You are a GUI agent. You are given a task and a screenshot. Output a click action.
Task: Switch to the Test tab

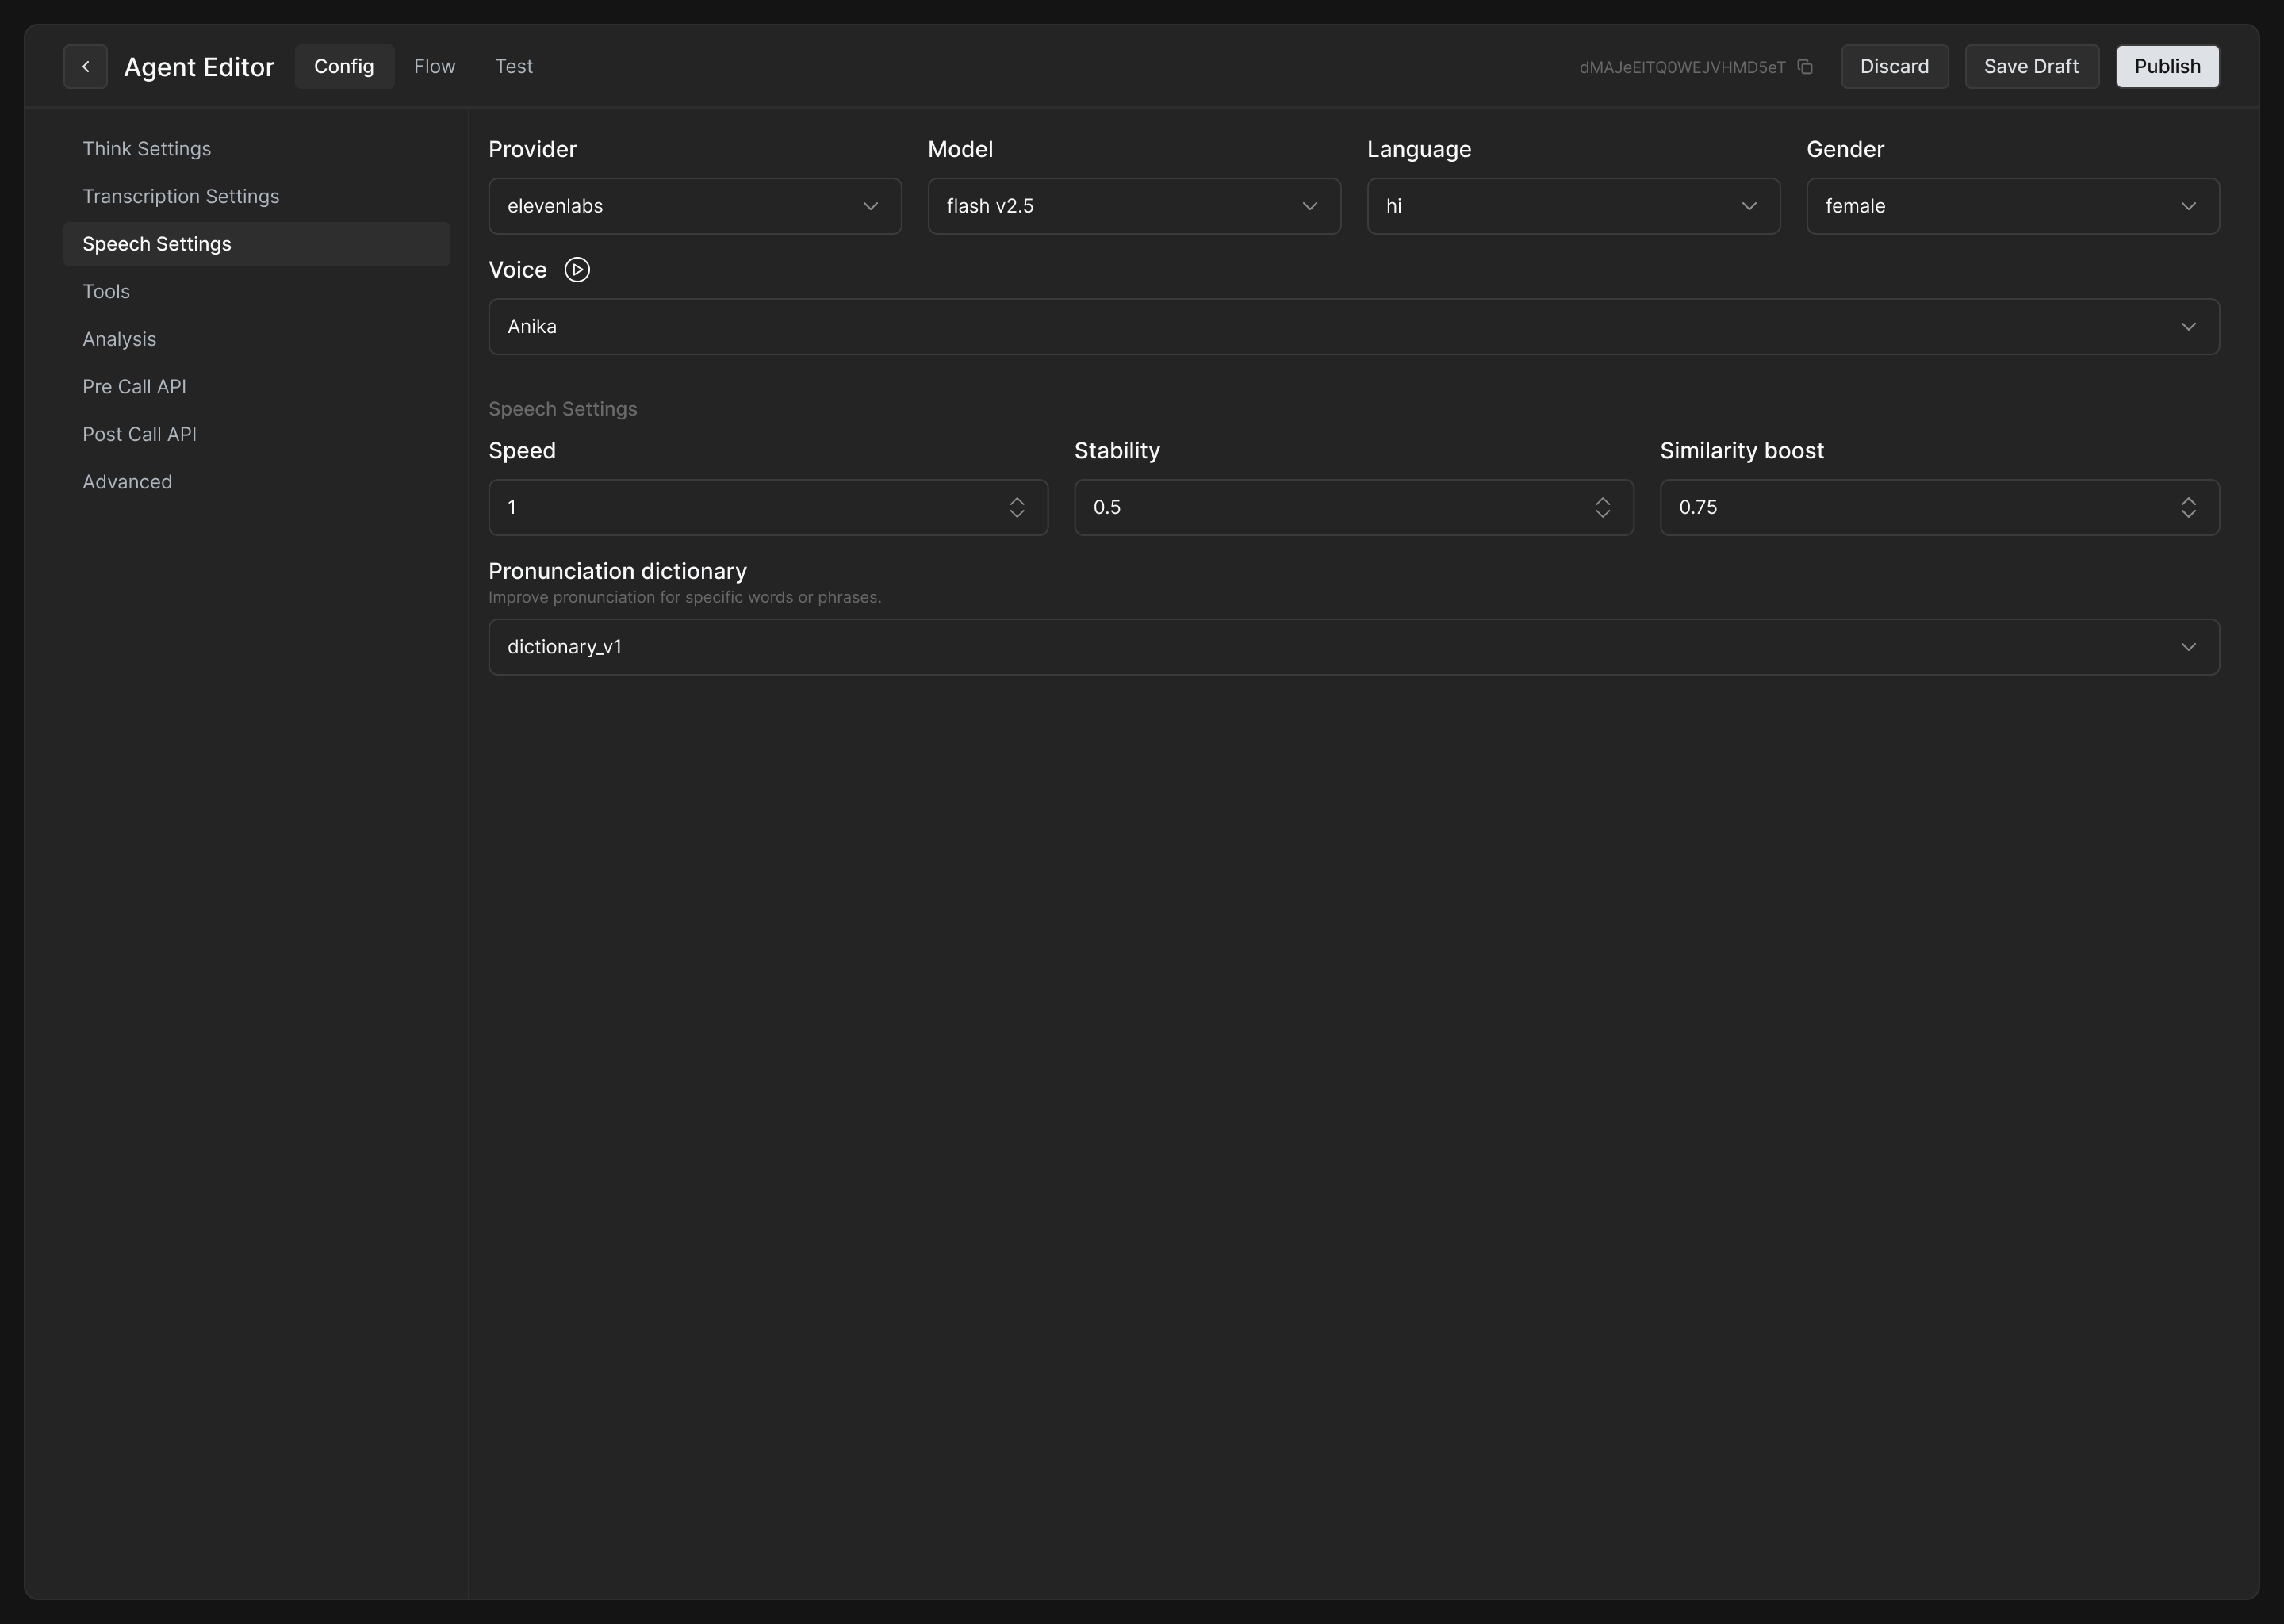513,67
